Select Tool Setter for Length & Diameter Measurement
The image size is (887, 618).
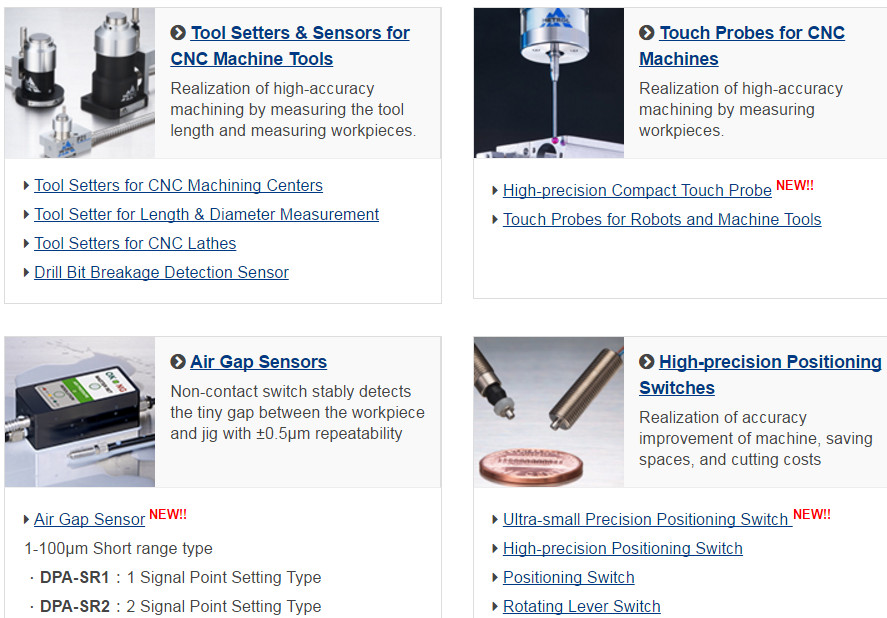(x=206, y=214)
